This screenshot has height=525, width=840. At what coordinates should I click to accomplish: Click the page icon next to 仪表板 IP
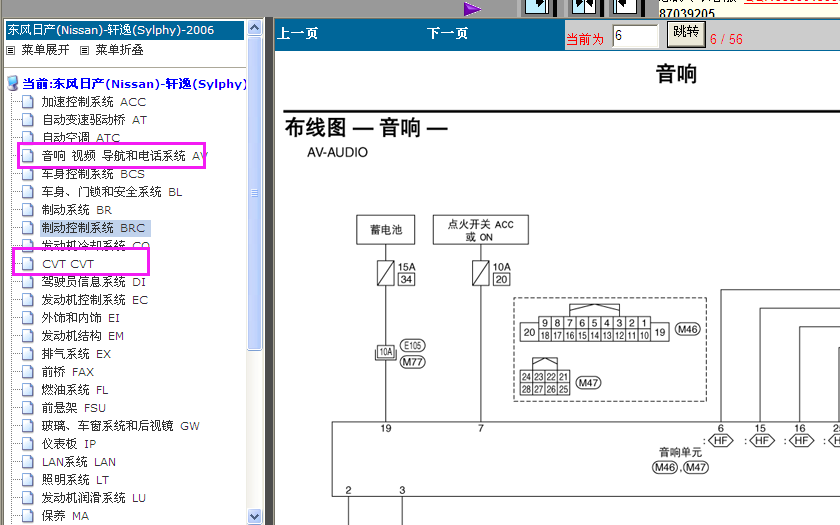click(x=28, y=444)
